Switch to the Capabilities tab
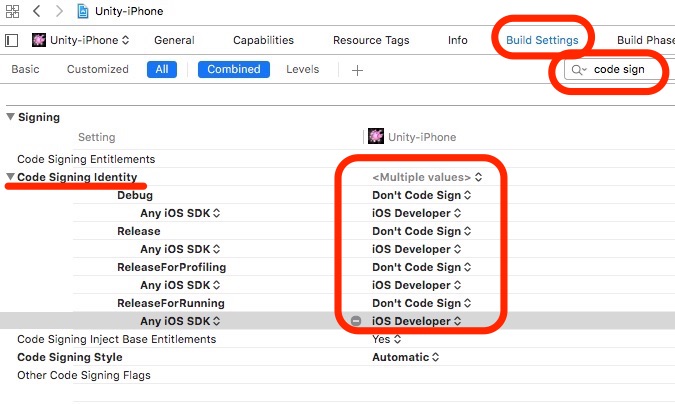 coord(263,40)
